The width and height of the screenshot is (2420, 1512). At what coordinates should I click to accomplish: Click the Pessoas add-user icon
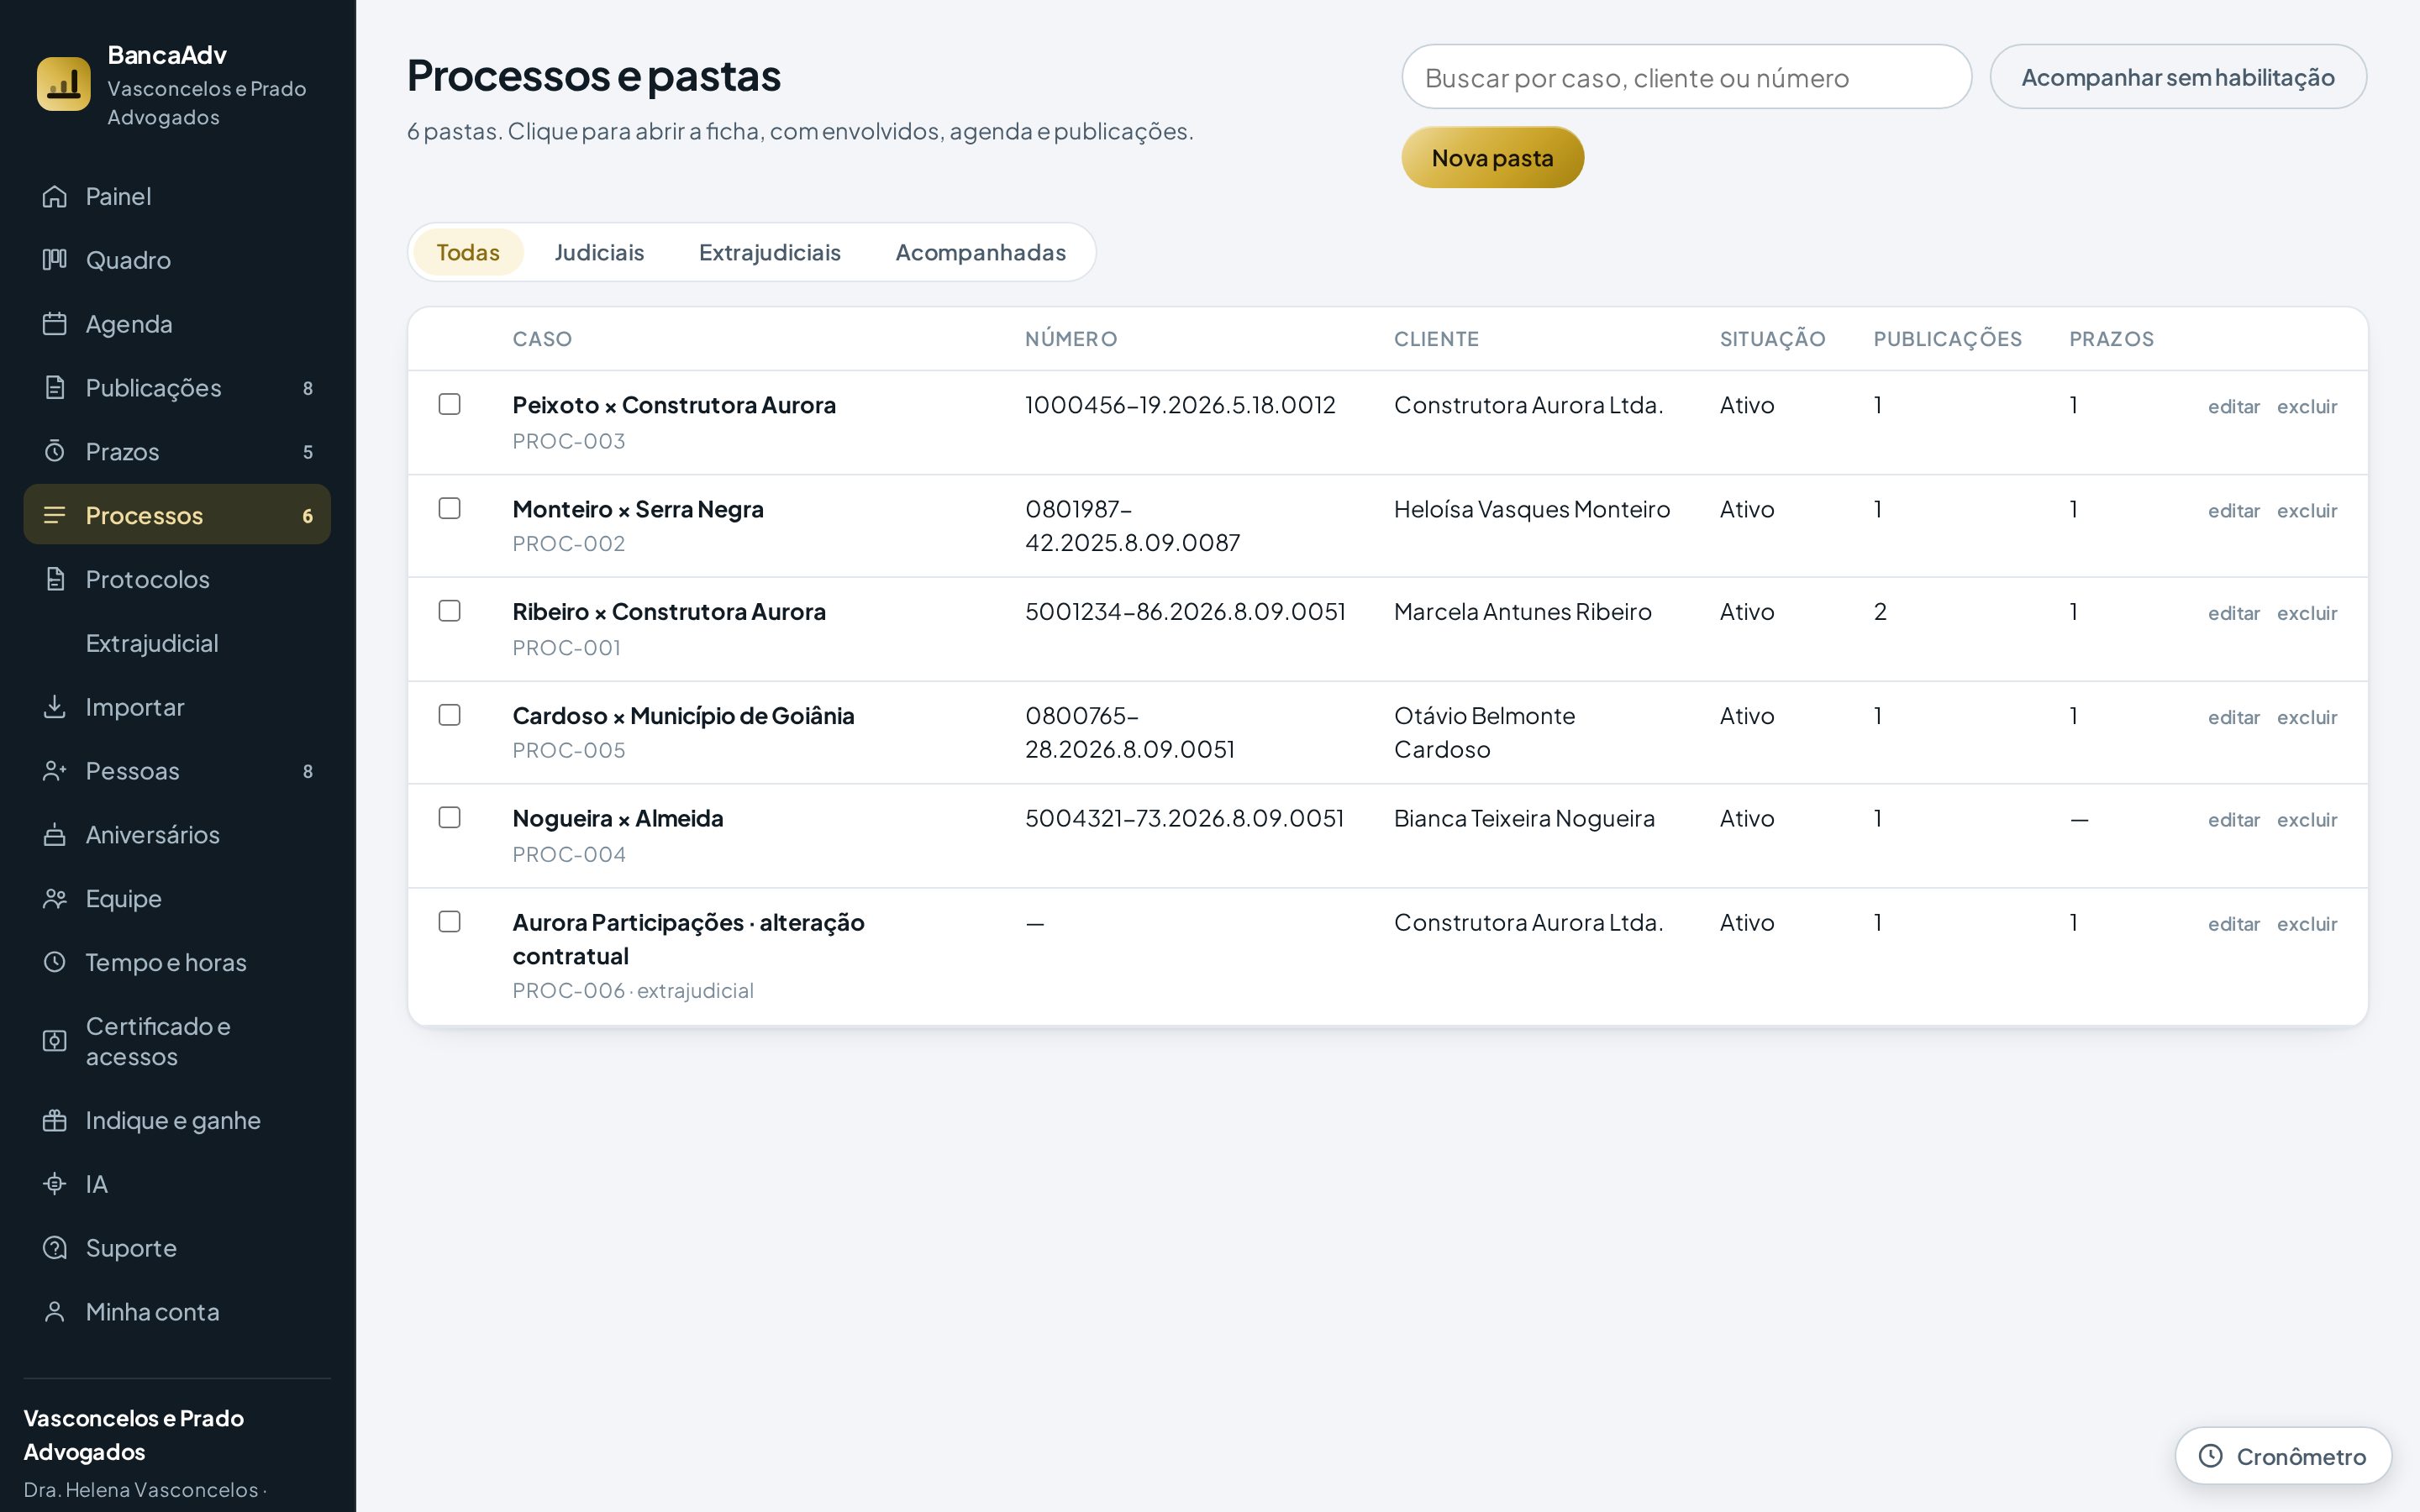55,771
